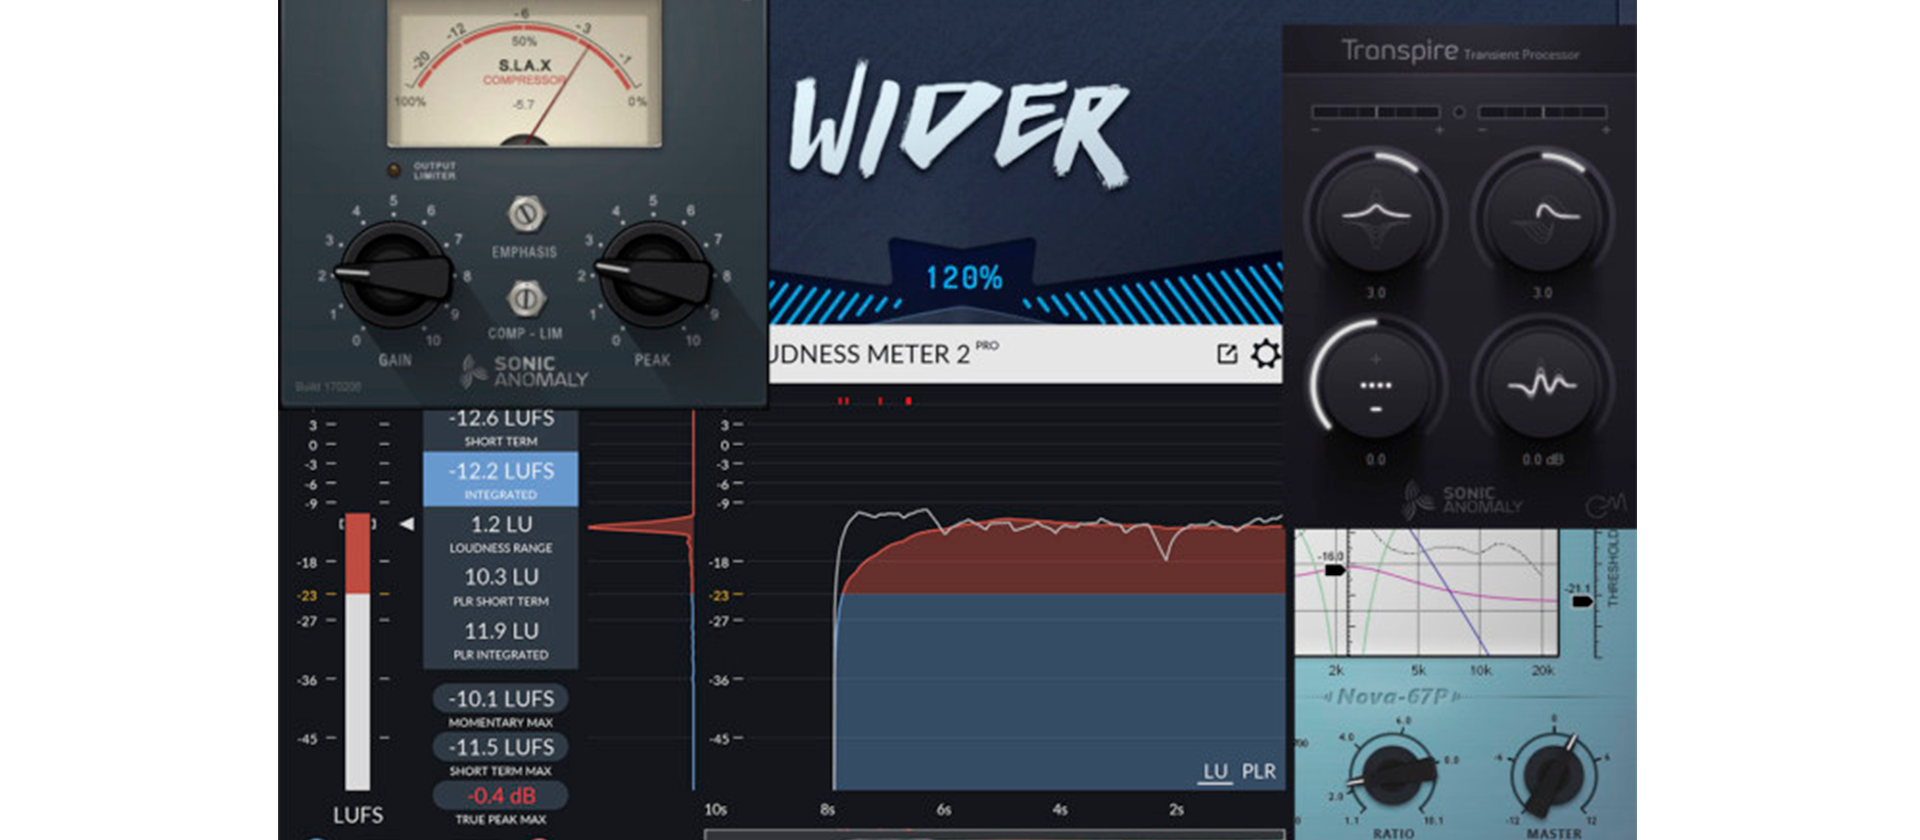Screen dimensions: 1920x840
Task: Switch graph to PLR mode
Action: click(x=1258, y=771)
